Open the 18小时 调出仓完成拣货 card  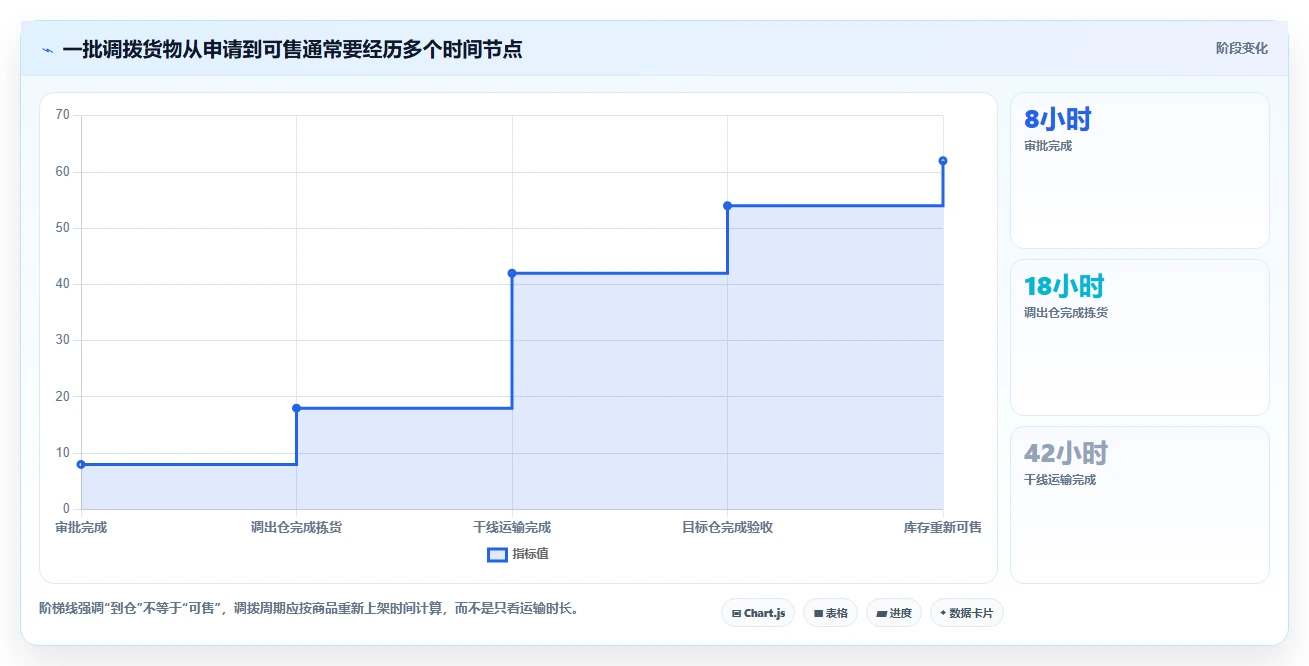1140,337
